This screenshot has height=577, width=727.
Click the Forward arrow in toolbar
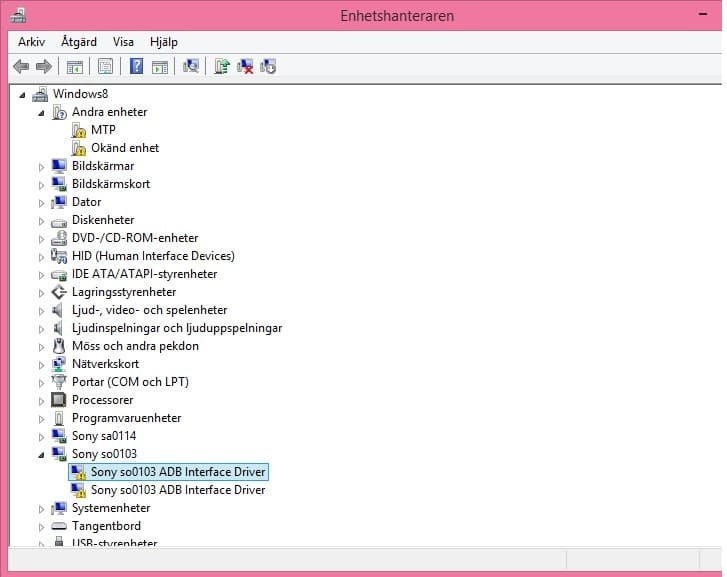point(43,67)
